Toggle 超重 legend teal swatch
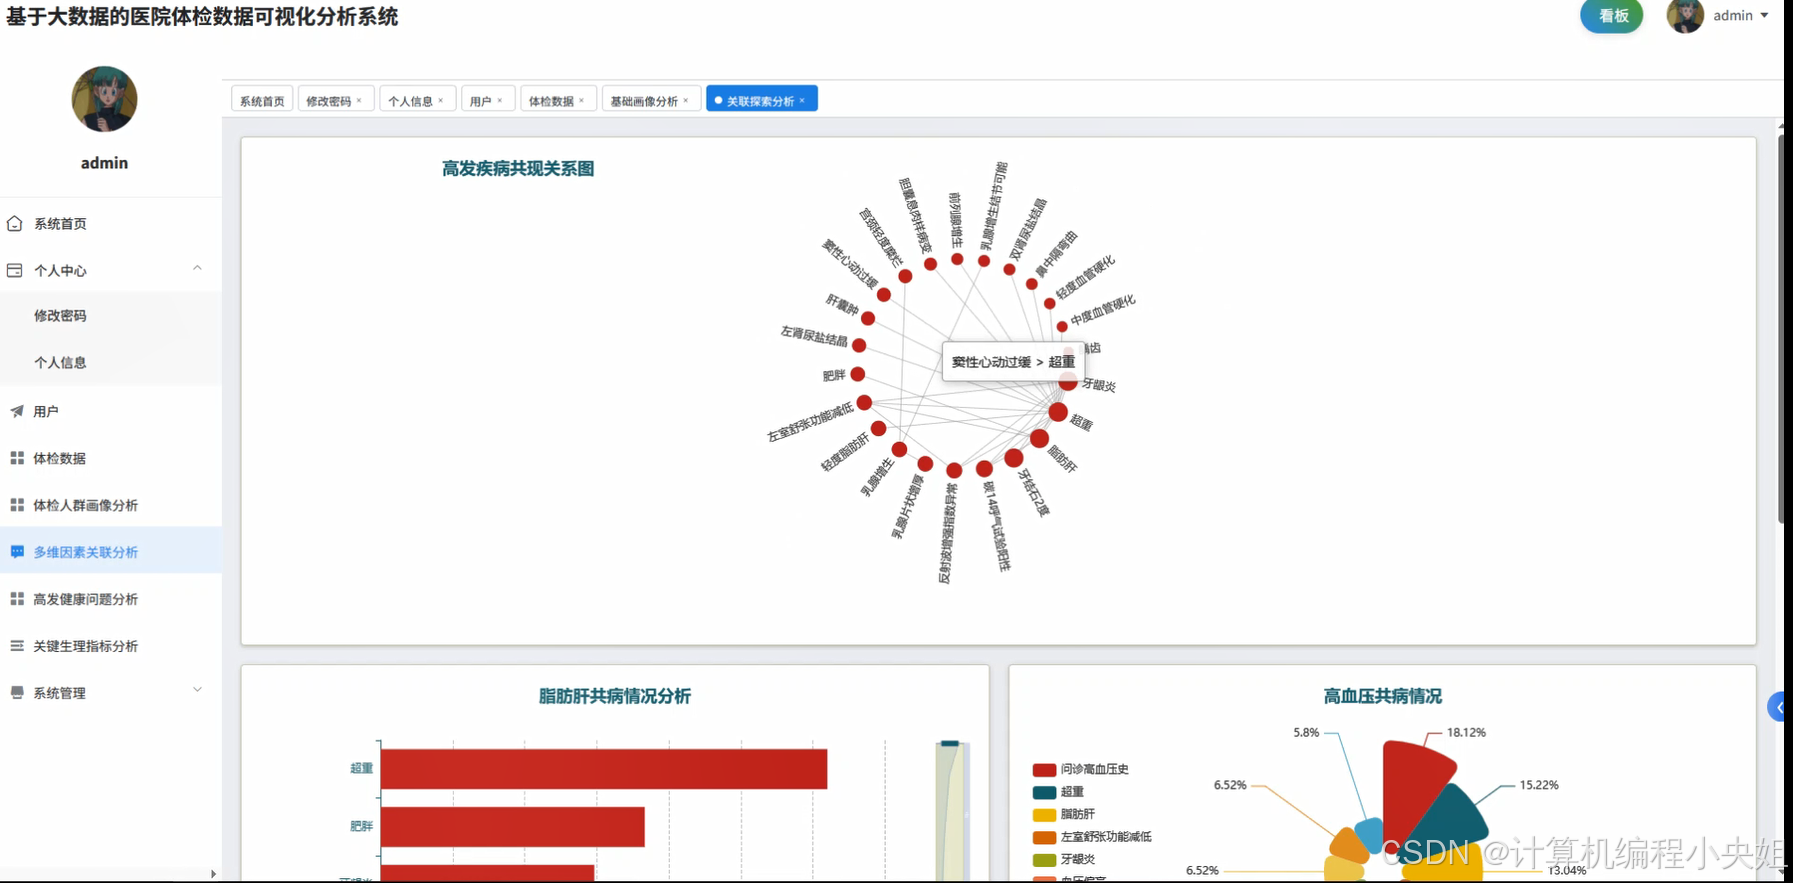 [x=1044, y=792]
